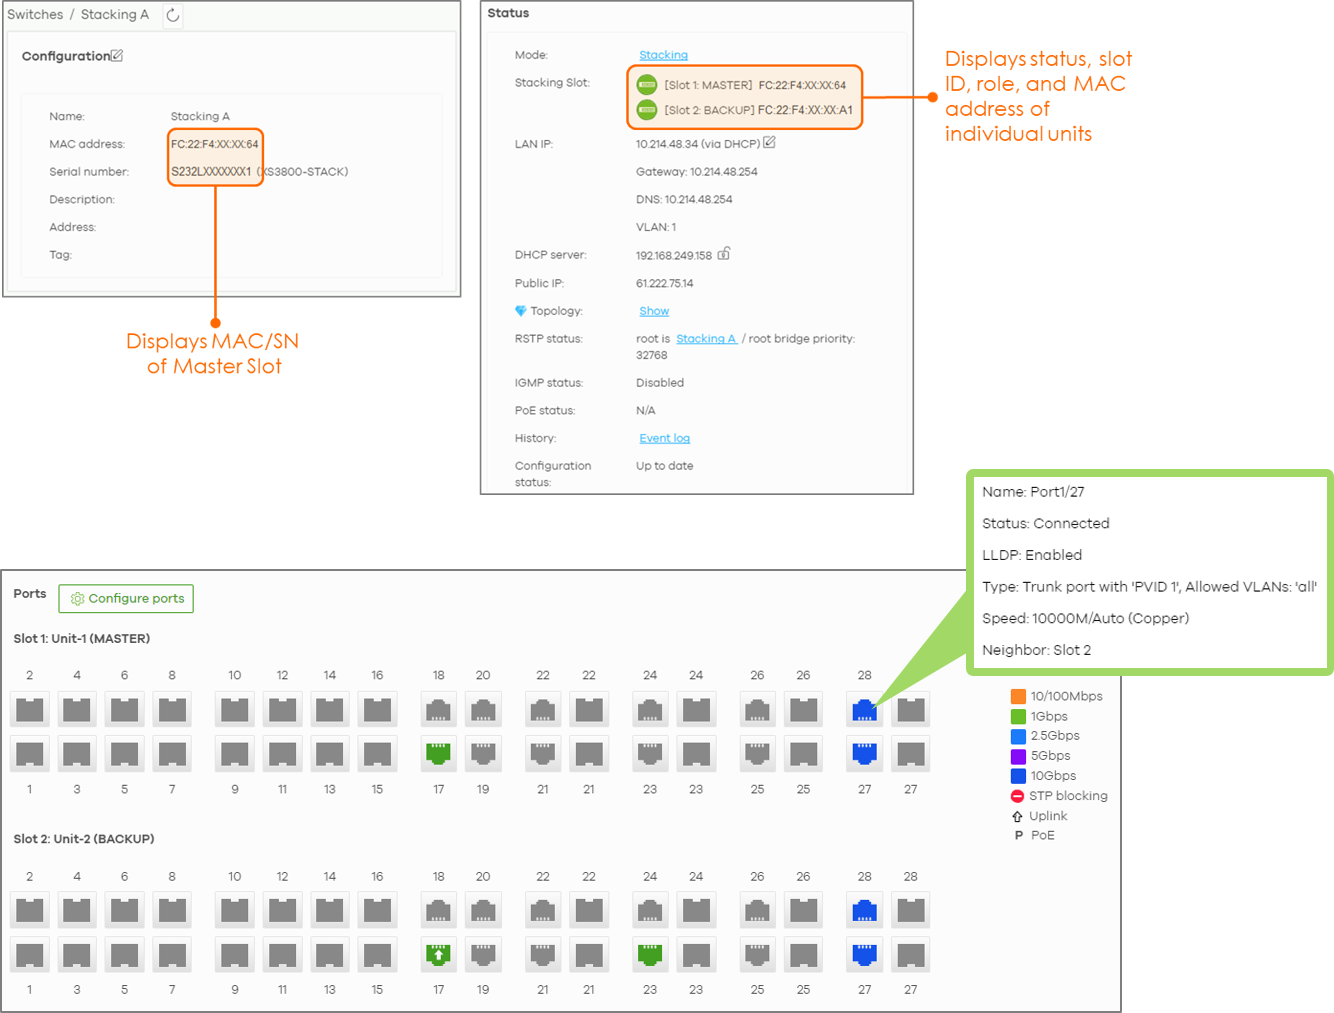Image resolution: width=1334 pixels, height=1013 pixels.
Task: Click the purple 5Gbps legend swatch
Action: click(x=1018, y=756)
